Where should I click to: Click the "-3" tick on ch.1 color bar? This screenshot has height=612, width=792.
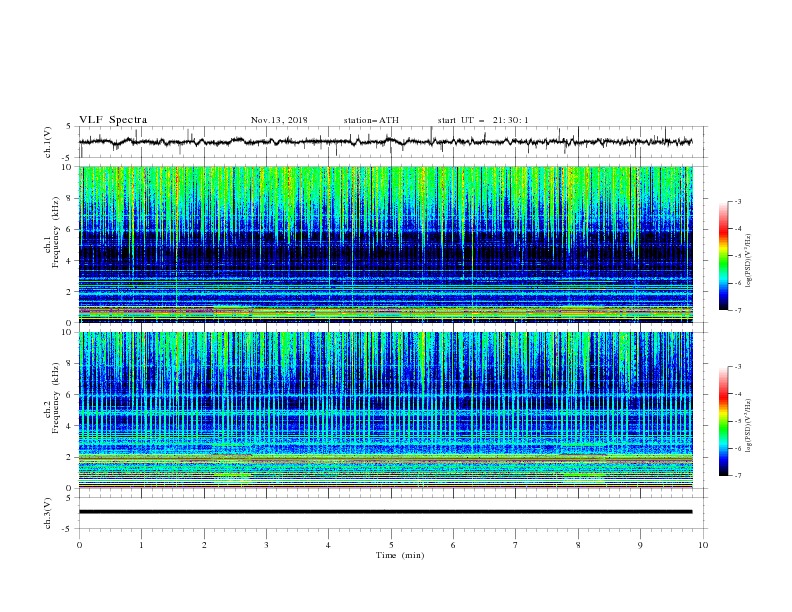738,201
